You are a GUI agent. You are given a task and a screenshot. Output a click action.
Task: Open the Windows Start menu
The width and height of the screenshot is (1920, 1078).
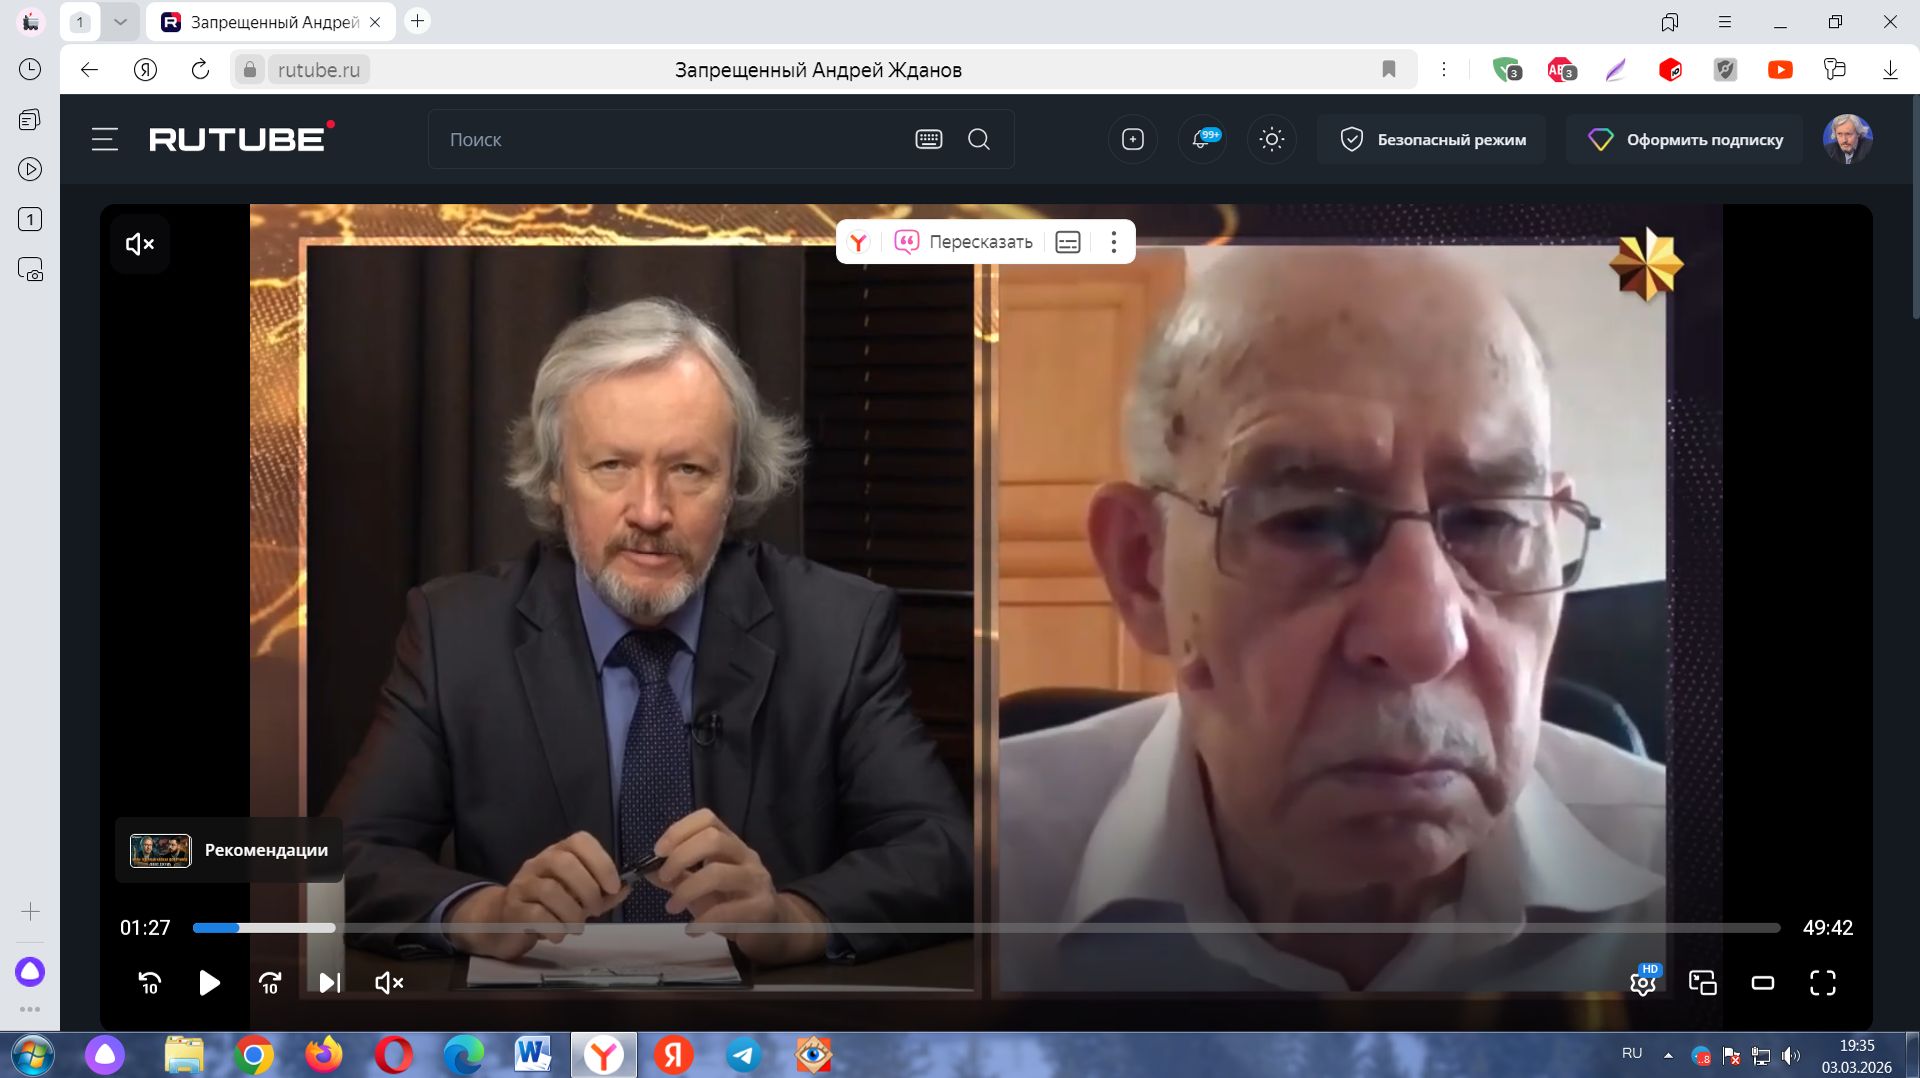coord(31,1055)
